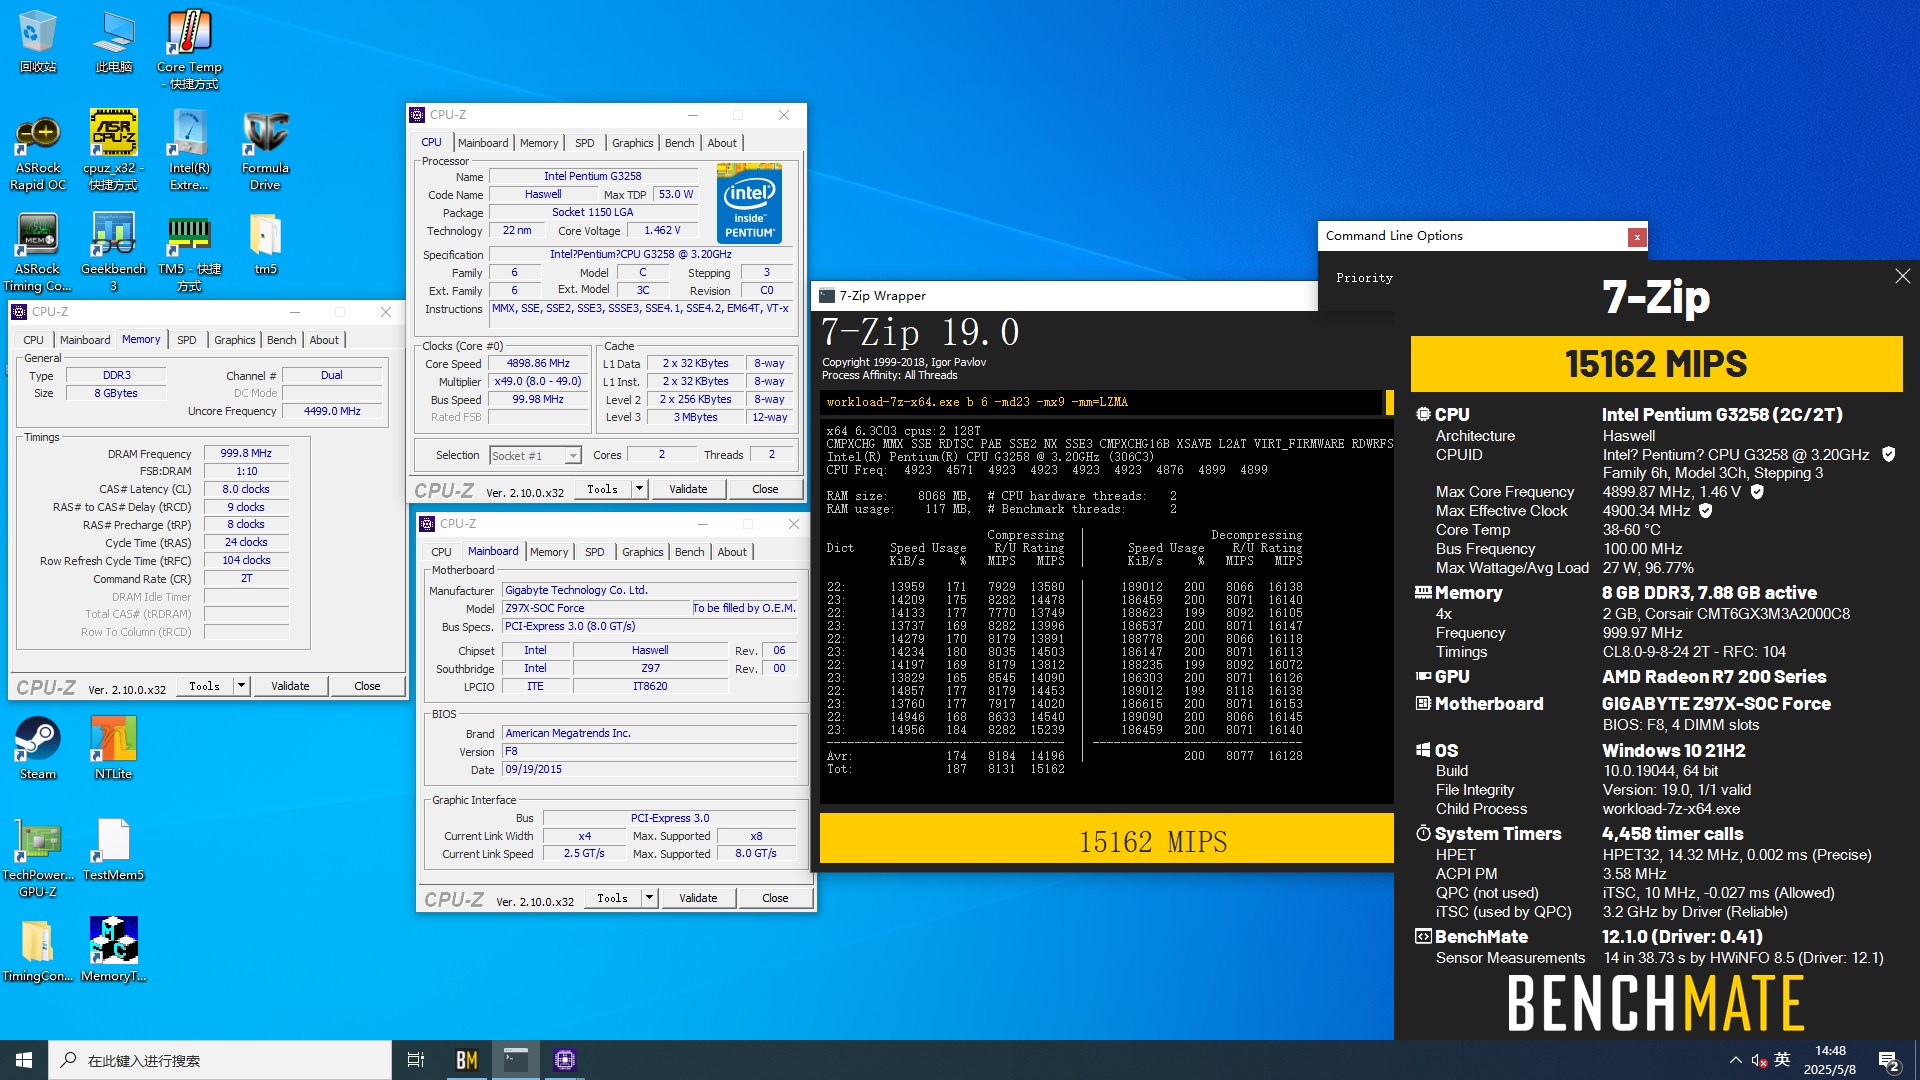
Task: Click the yellow 15162 MIPS result banner
Action: pos(1656,364)
